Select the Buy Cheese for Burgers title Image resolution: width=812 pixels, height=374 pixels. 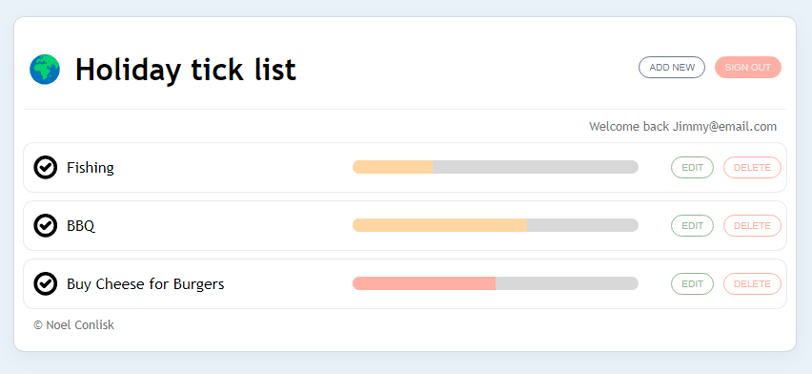[x=146, y=284]
